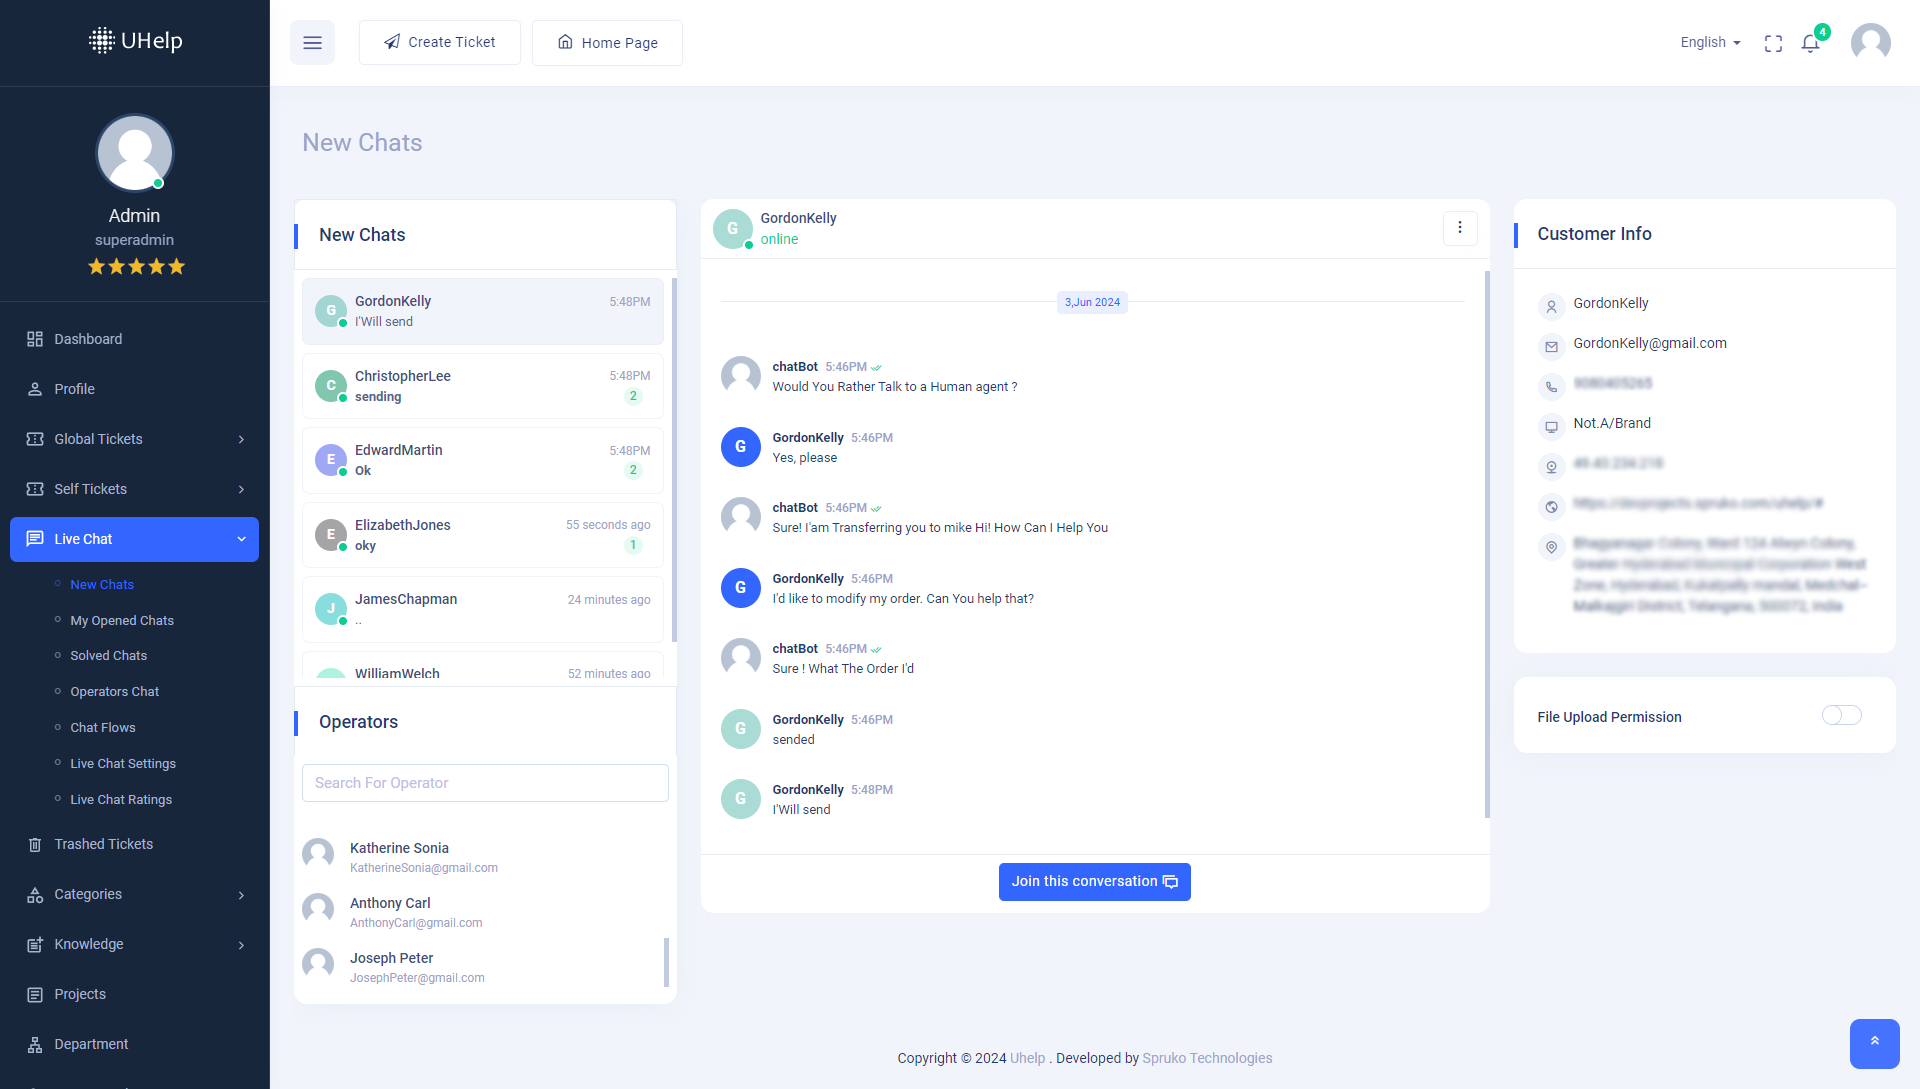Open Trashed Tickets in the sidebar
Viewport: 1920px width, 1089px height.
(x=103, y=844)
